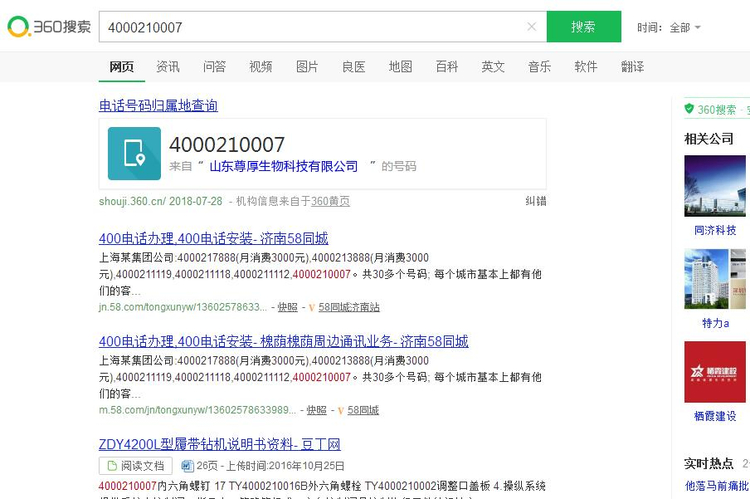Switch to the 资讯 tab
The height and width of the screenshot is (499, 750).
click(168, 67)
